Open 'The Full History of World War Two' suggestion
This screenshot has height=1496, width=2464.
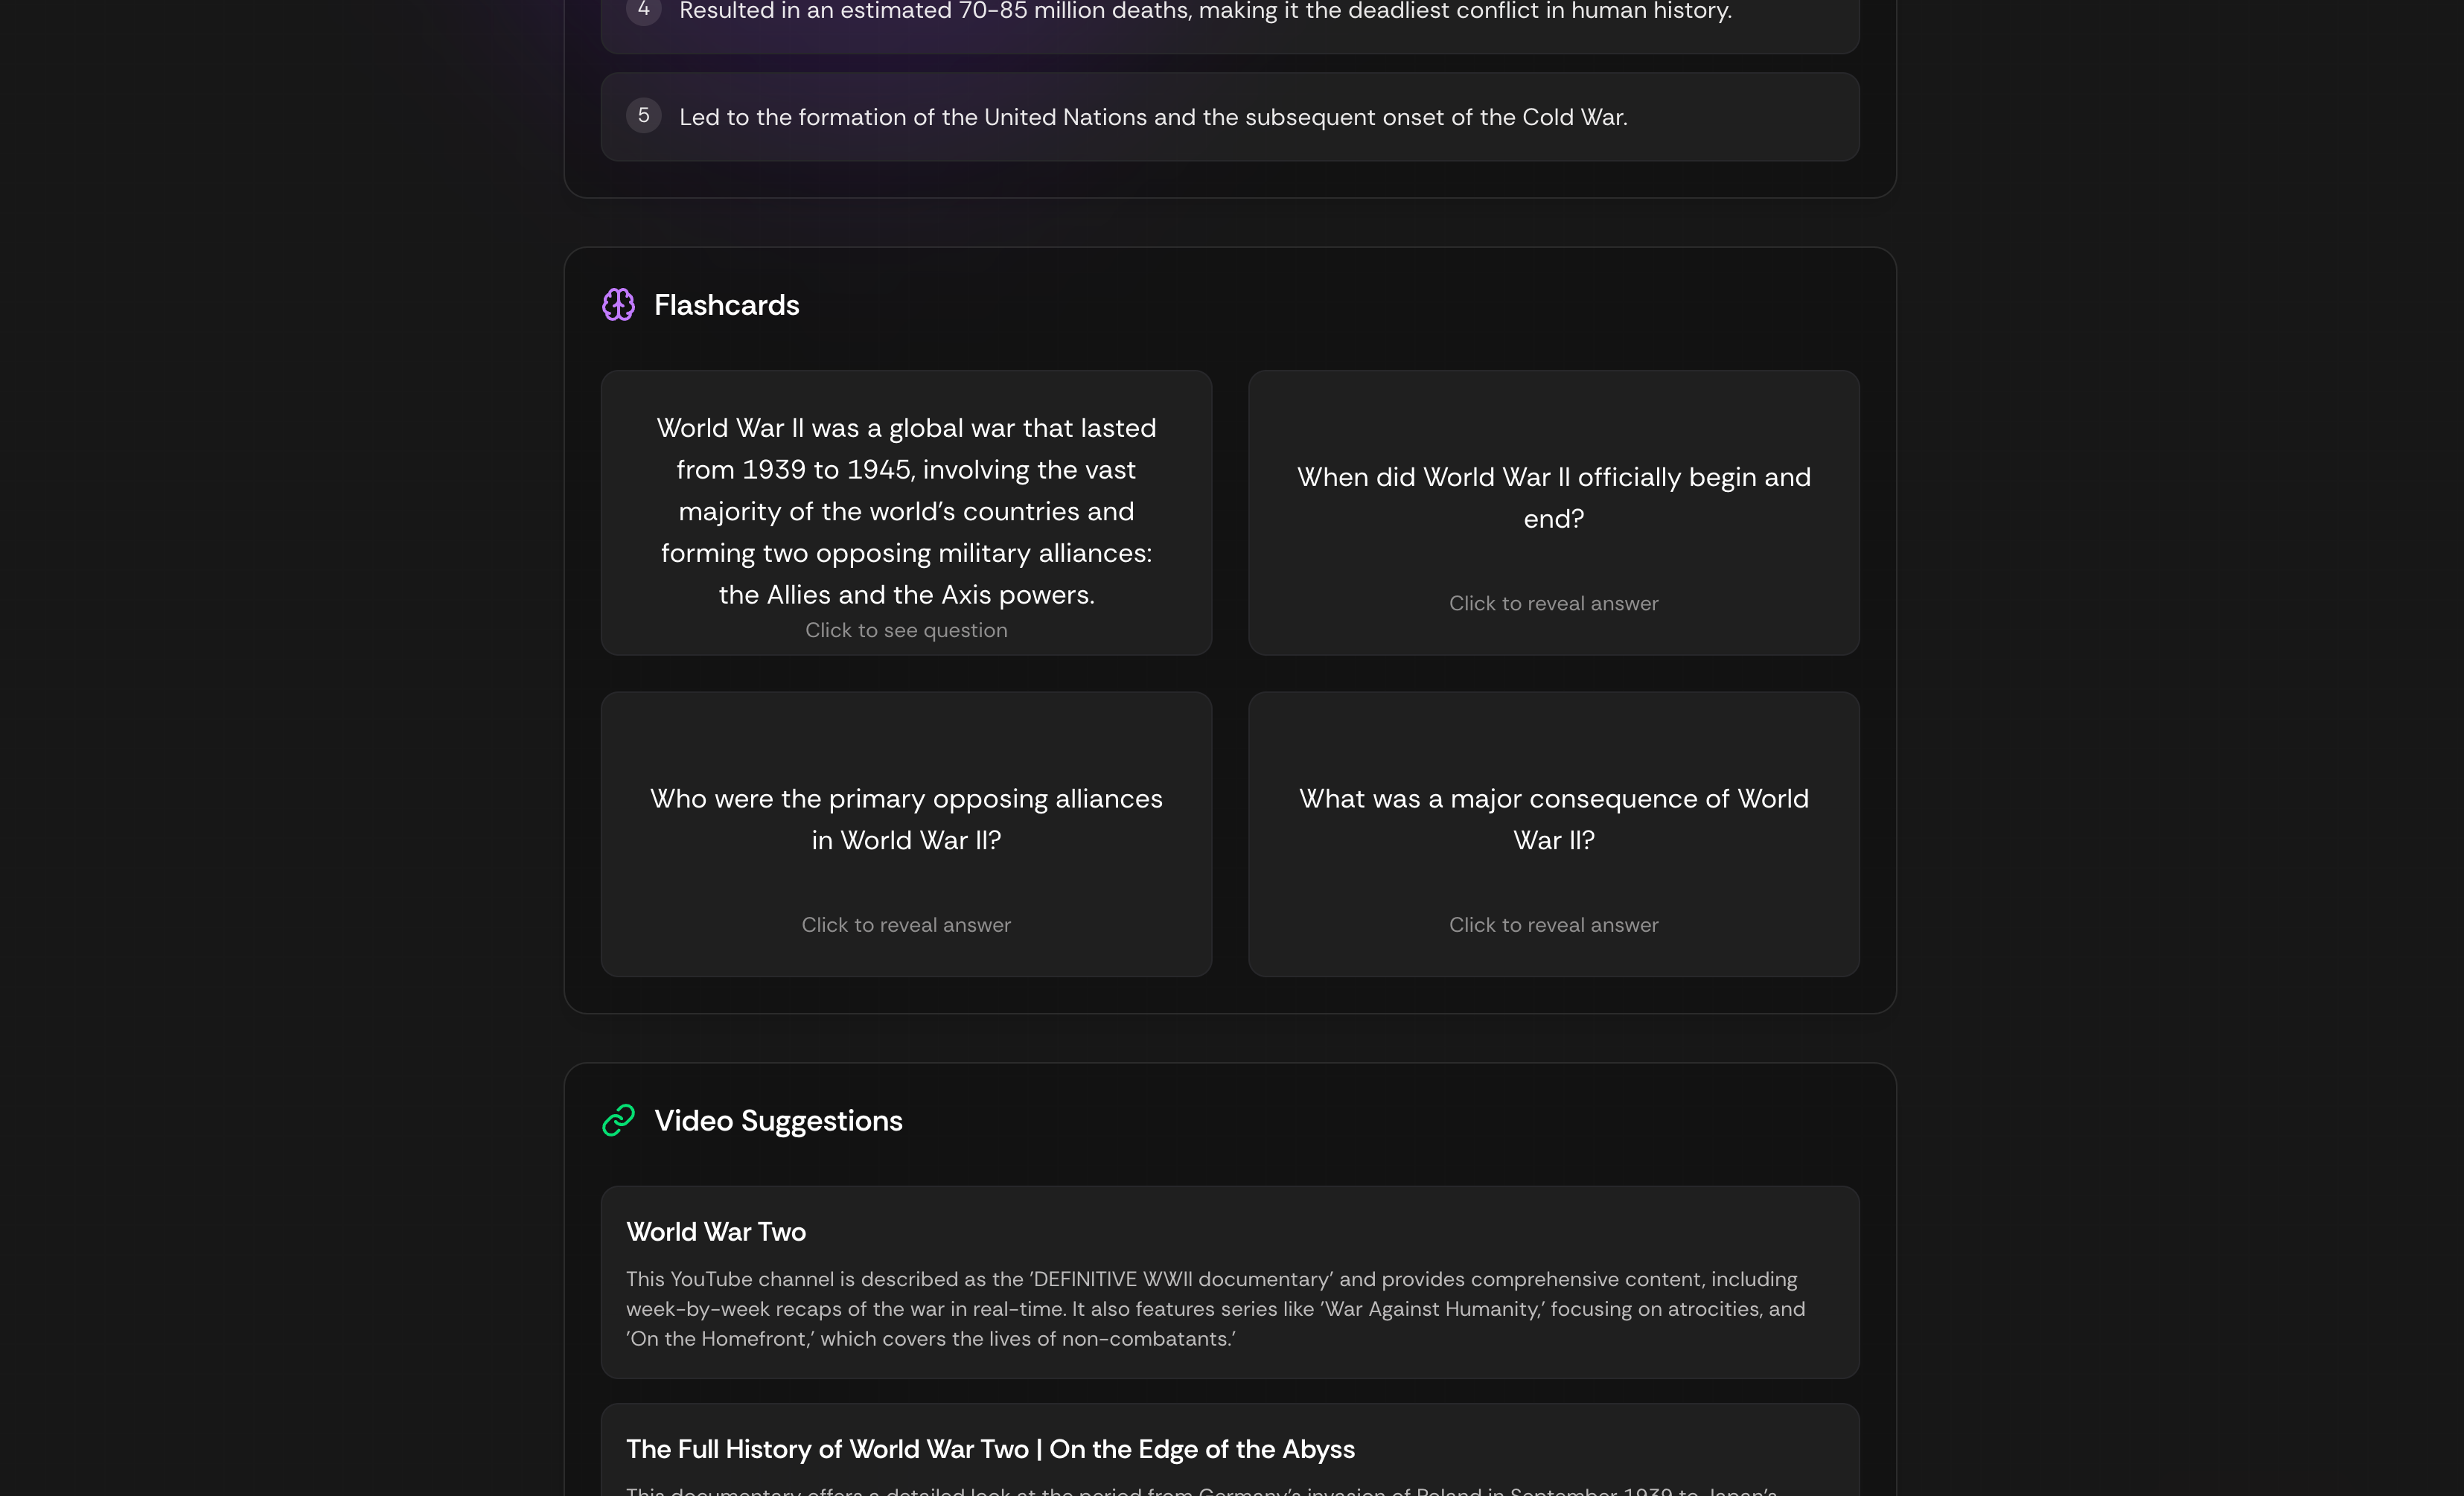pos(1229,1449)
